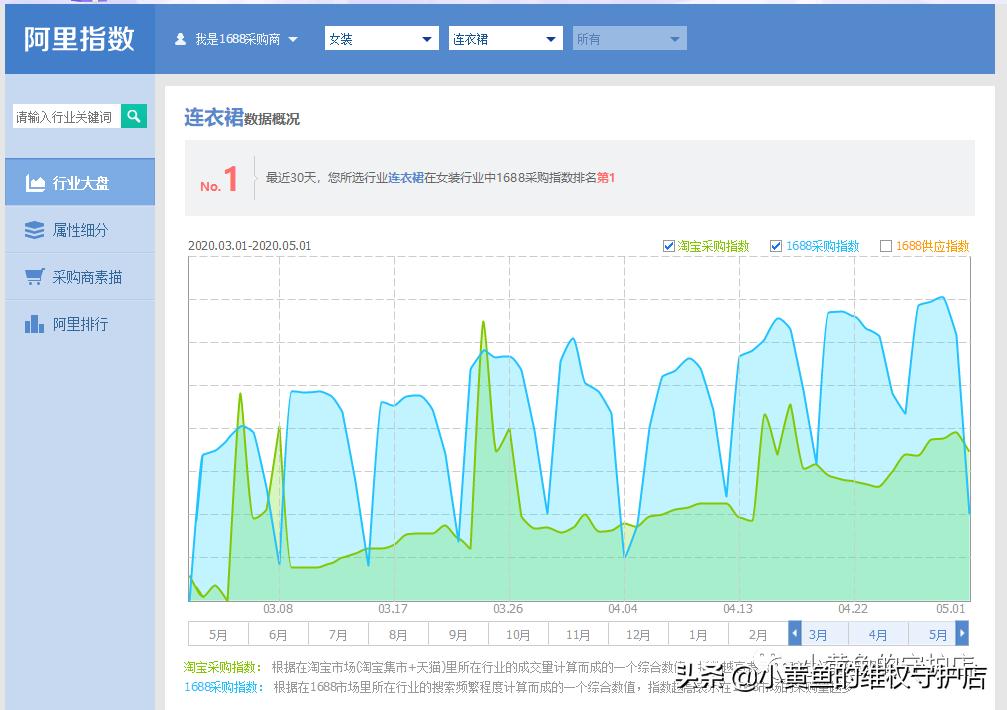Disable the 1688采购指数 checkbox
Viewport: 1007px width, 710px height.
coord(776,245)
